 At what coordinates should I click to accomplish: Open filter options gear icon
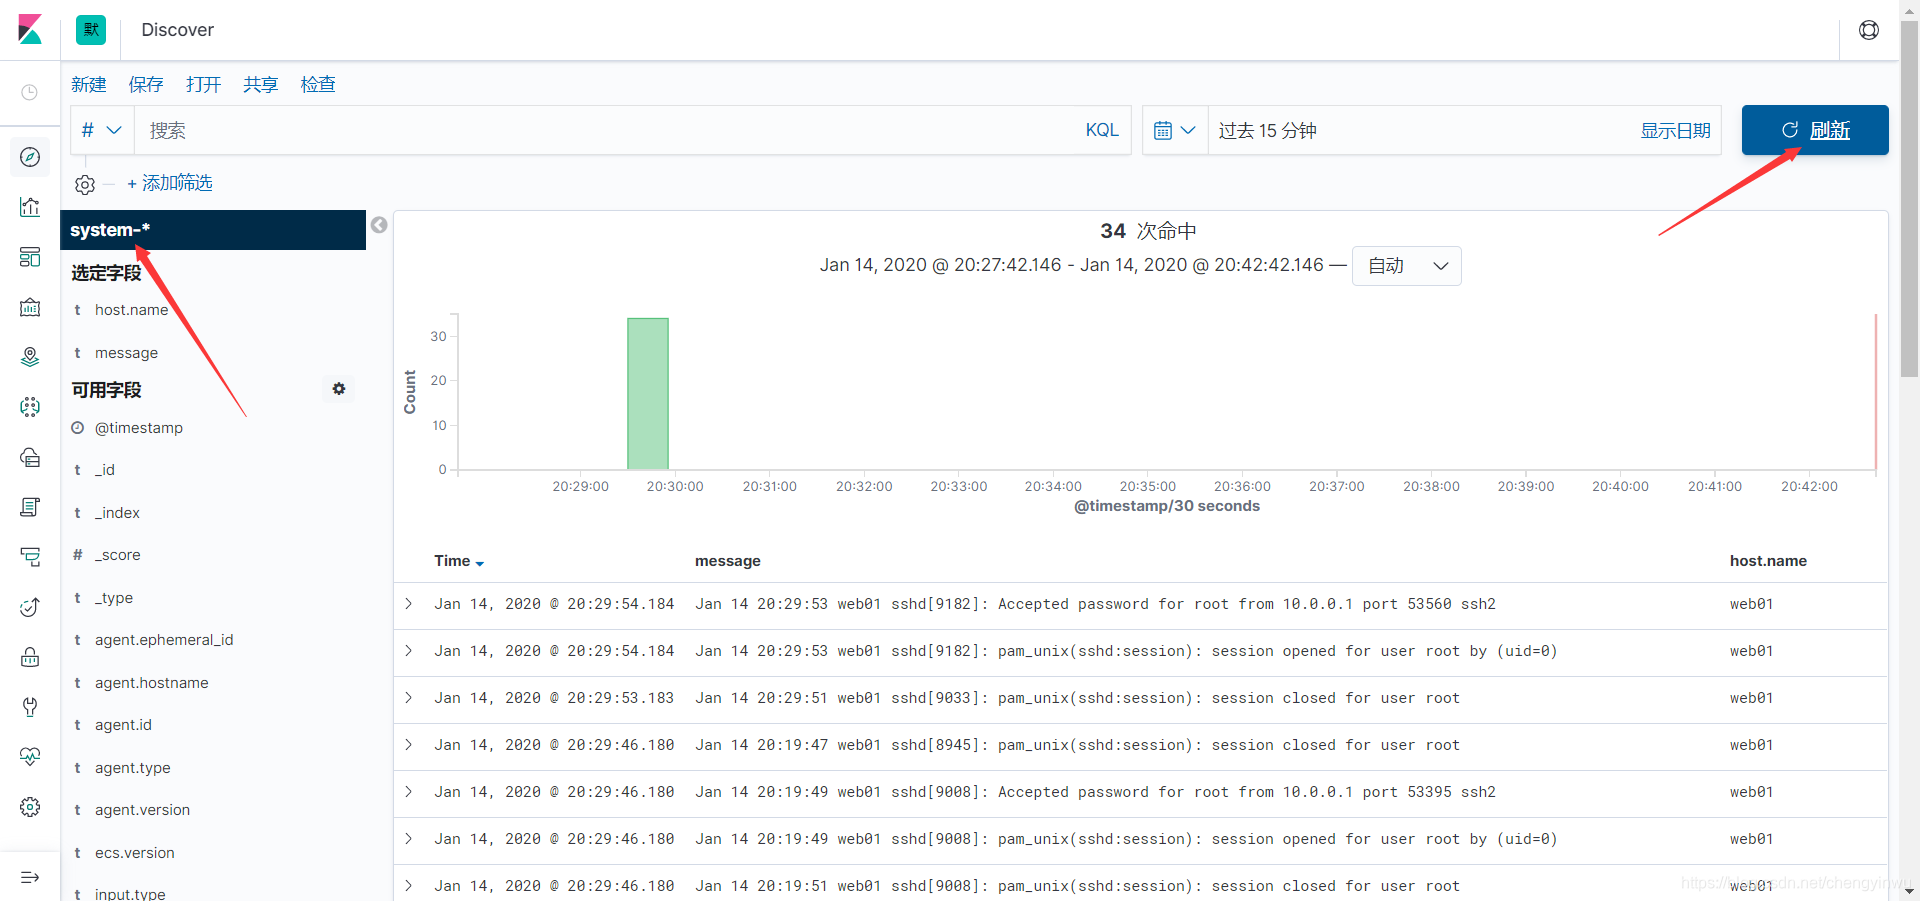(85, 185)
